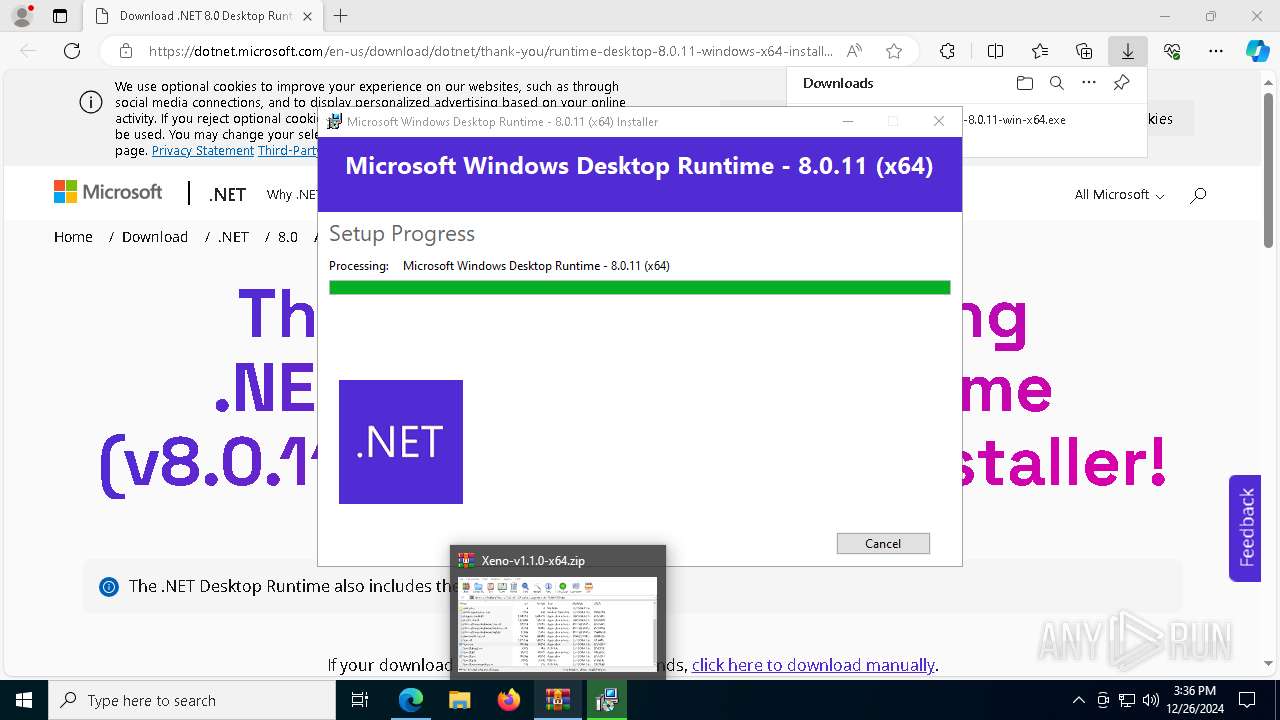This screenshot has height=720, width=1280.
Task: Launch Firefox from taskbar
Action: coord(509,700)
